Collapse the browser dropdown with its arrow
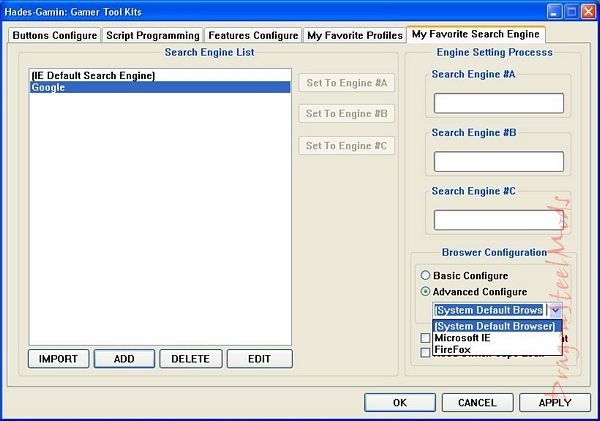 tap(556, 311)
